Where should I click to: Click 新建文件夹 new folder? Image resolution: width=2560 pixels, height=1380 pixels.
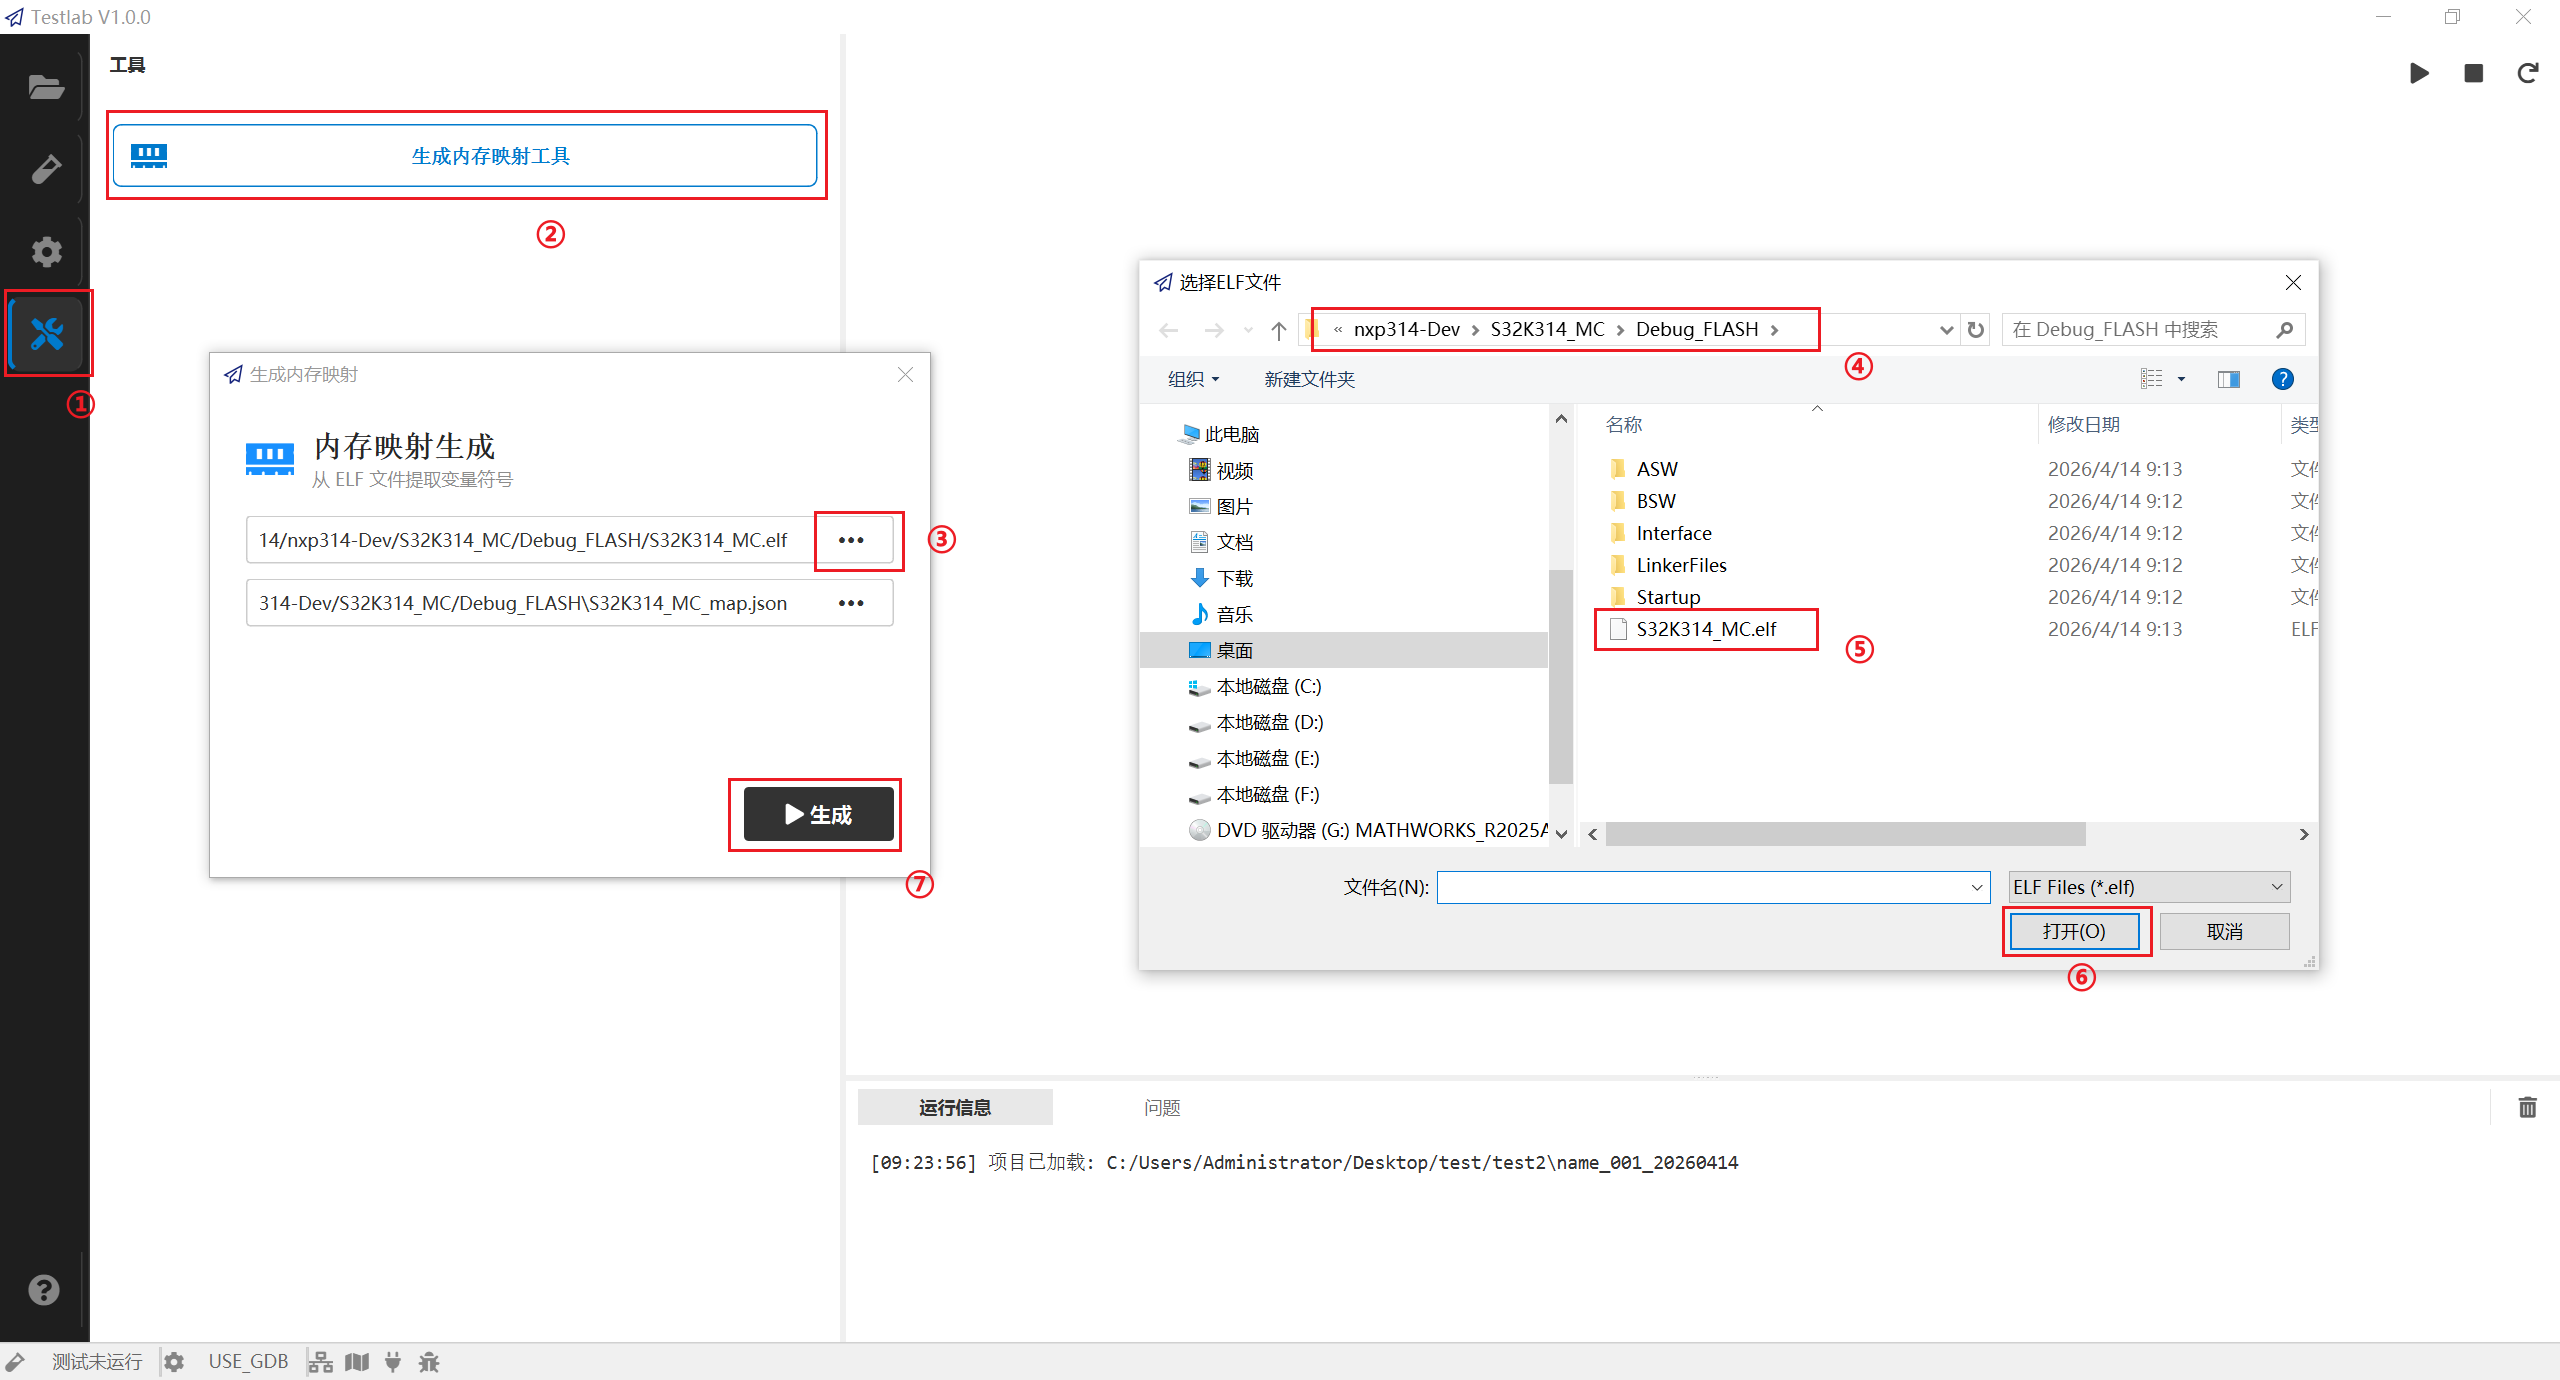tap(1309, 379)
